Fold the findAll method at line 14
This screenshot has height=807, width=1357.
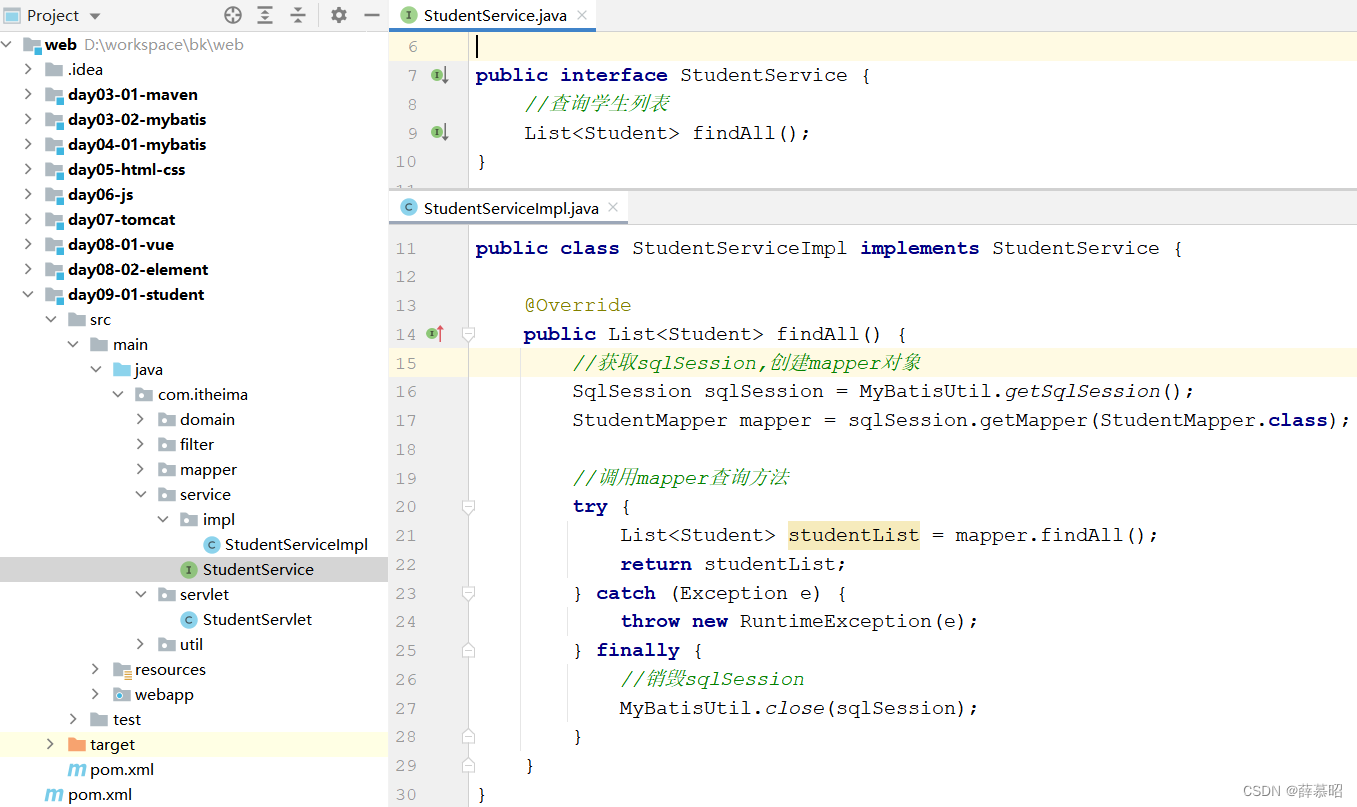coord(468,334)
